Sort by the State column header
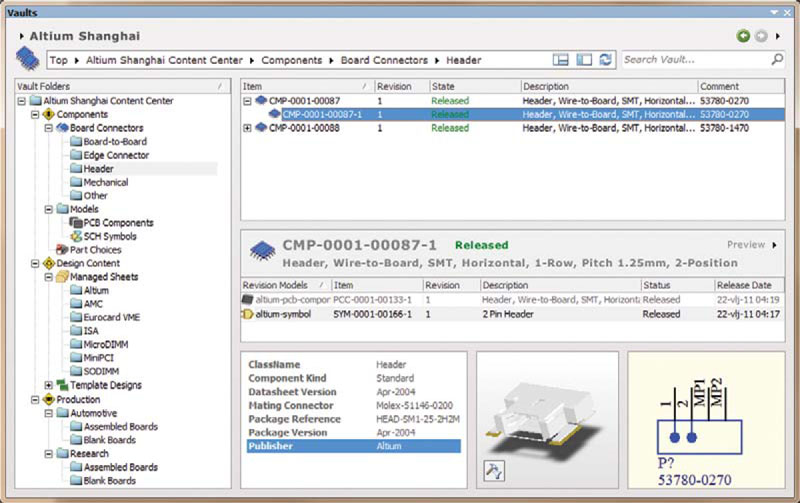800x503 pixels. [x=475, y=87]
